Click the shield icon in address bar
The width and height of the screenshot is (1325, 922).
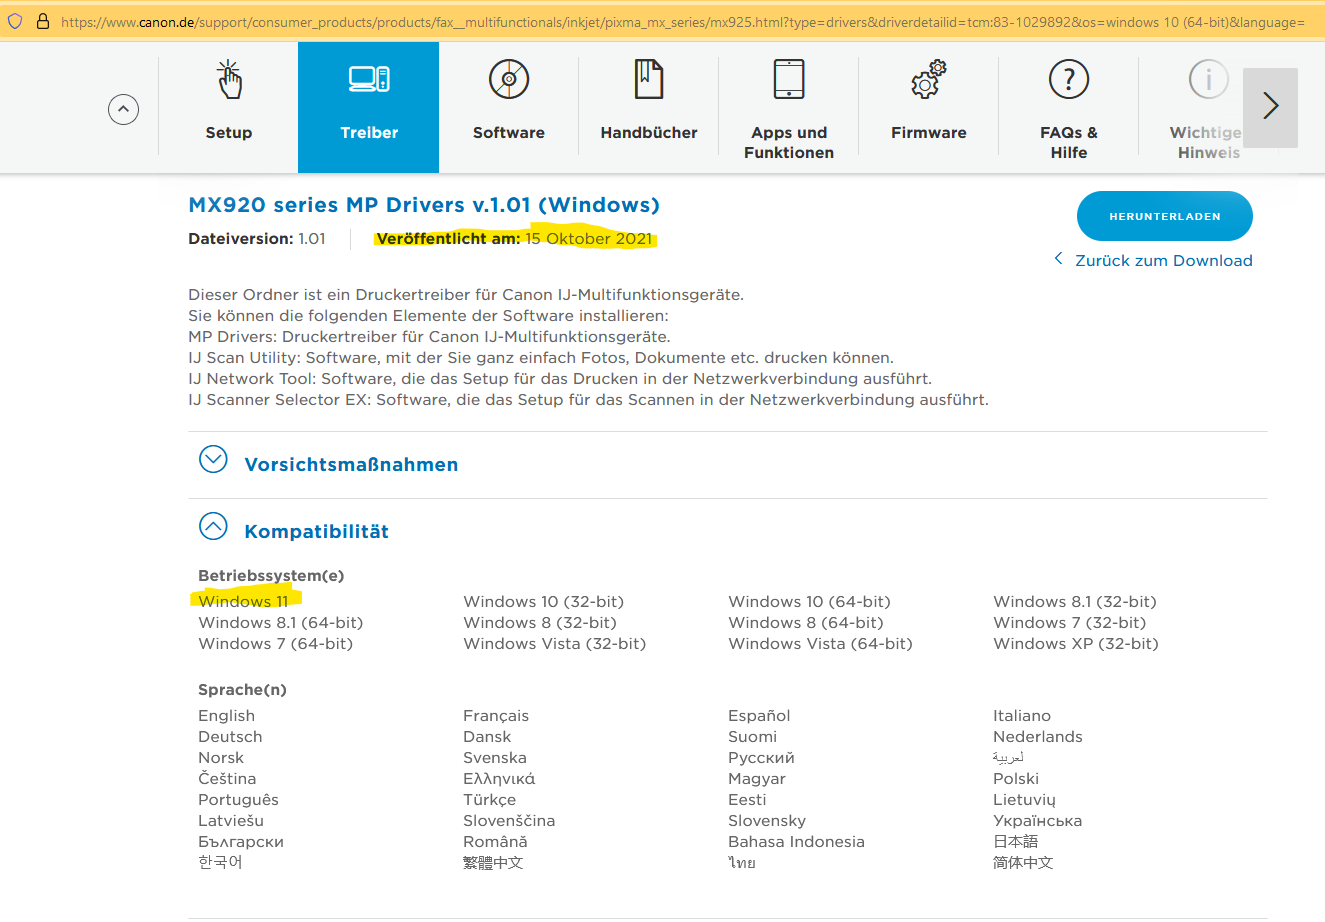point(15,21)
